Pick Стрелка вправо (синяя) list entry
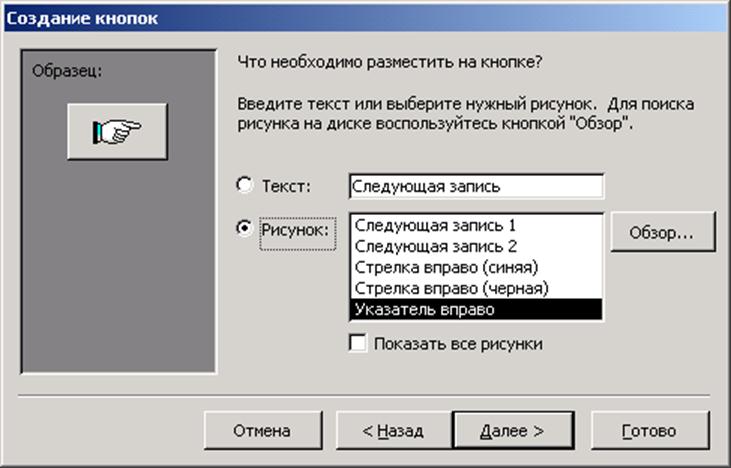 [x=476, y=267]
